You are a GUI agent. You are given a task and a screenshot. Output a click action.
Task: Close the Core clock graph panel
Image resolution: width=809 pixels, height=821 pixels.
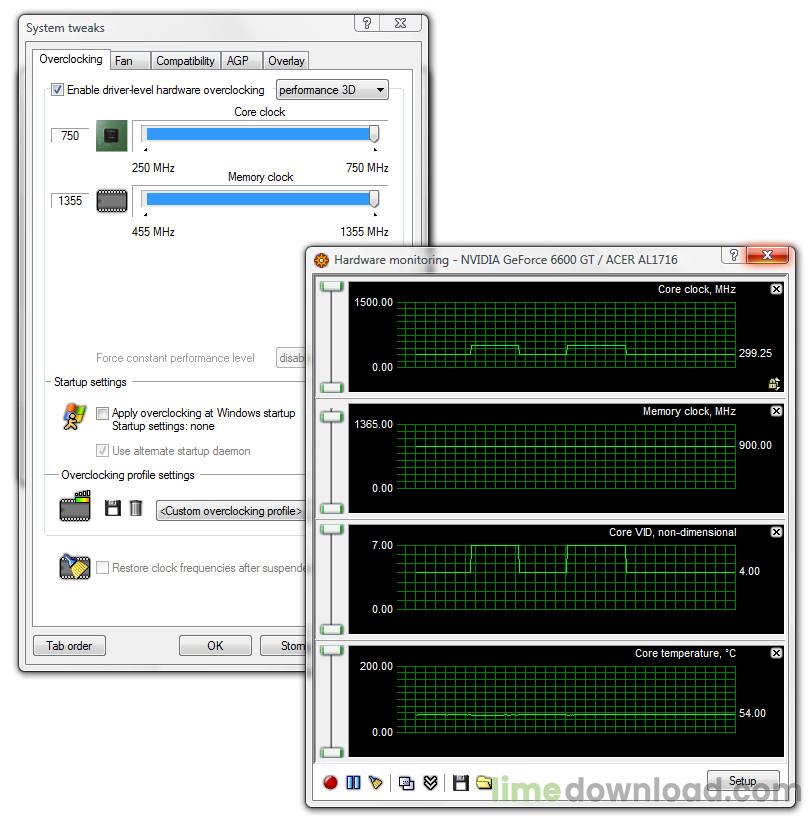[x=776, y=289]
